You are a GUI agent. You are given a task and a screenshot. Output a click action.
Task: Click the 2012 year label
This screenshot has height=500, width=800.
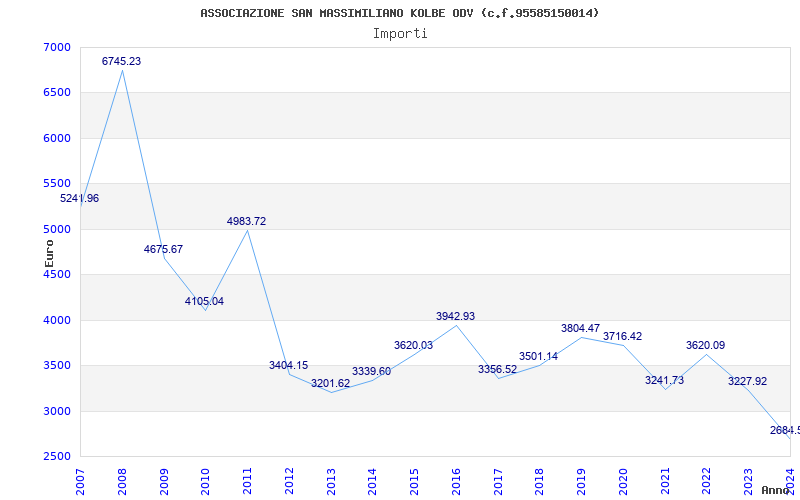[289, 482]
